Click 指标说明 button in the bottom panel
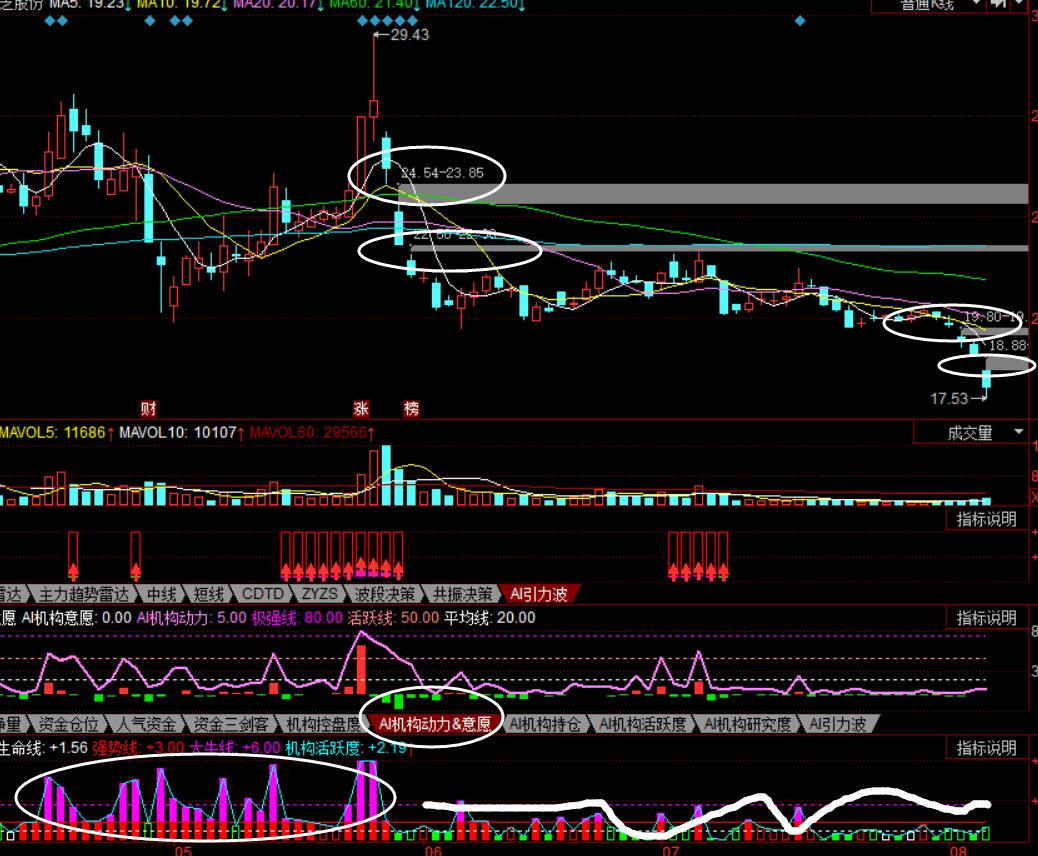This screenshot has height=856, width=1038. click(986, 748)
